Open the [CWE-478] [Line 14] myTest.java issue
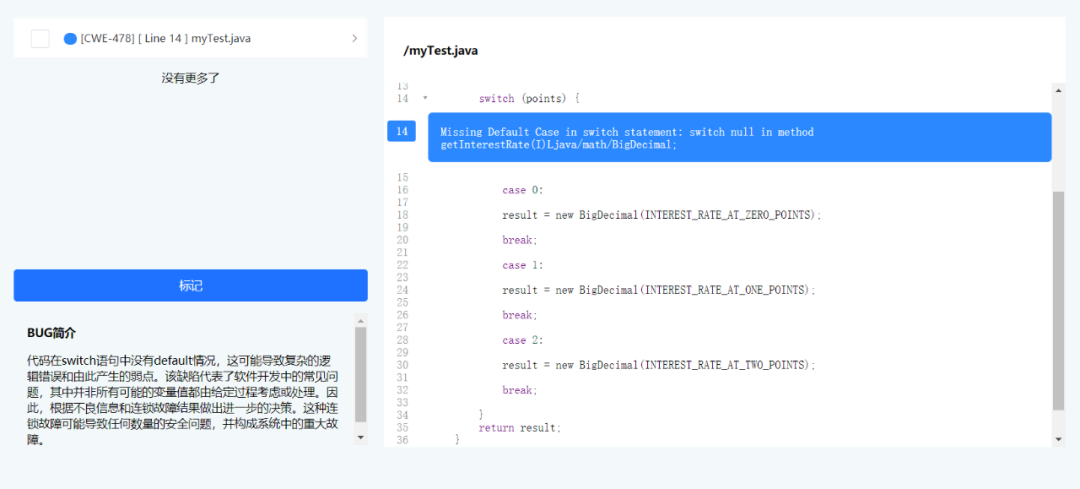Screen dimensions: 1080x489 coord(165,39)
